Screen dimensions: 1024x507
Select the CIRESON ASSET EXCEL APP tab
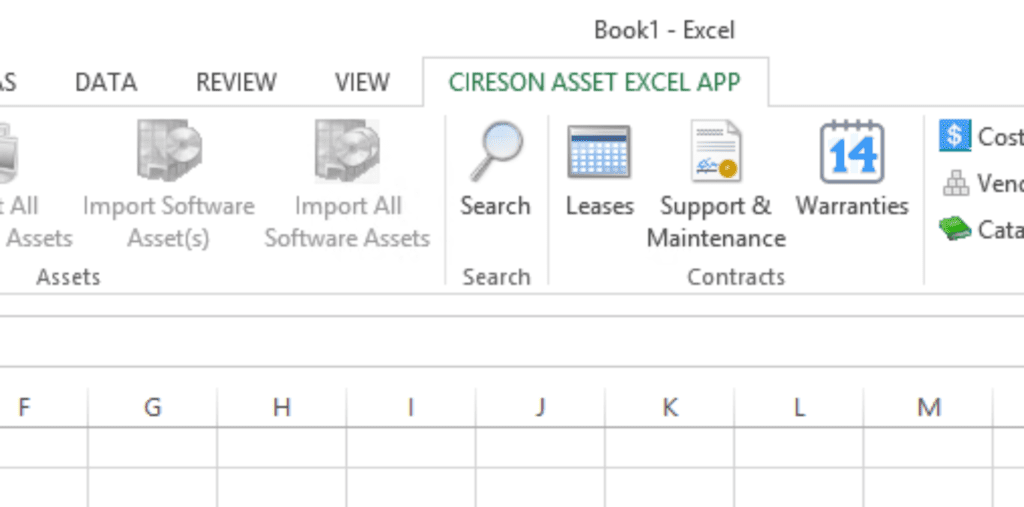point(595,82)
